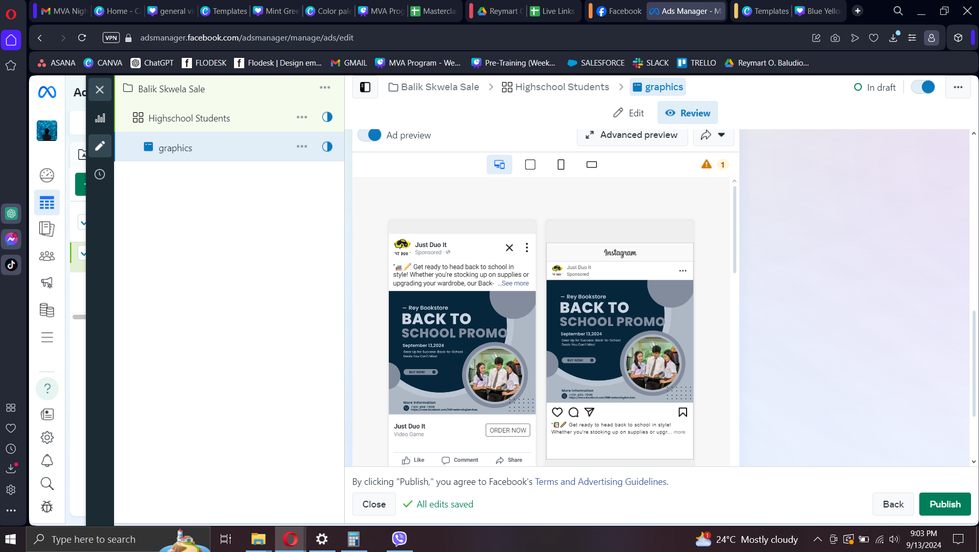The width and height of the screenshot is (979, 552).
Task: Open the all tools hamburger menu
Action: coord(47,337)
